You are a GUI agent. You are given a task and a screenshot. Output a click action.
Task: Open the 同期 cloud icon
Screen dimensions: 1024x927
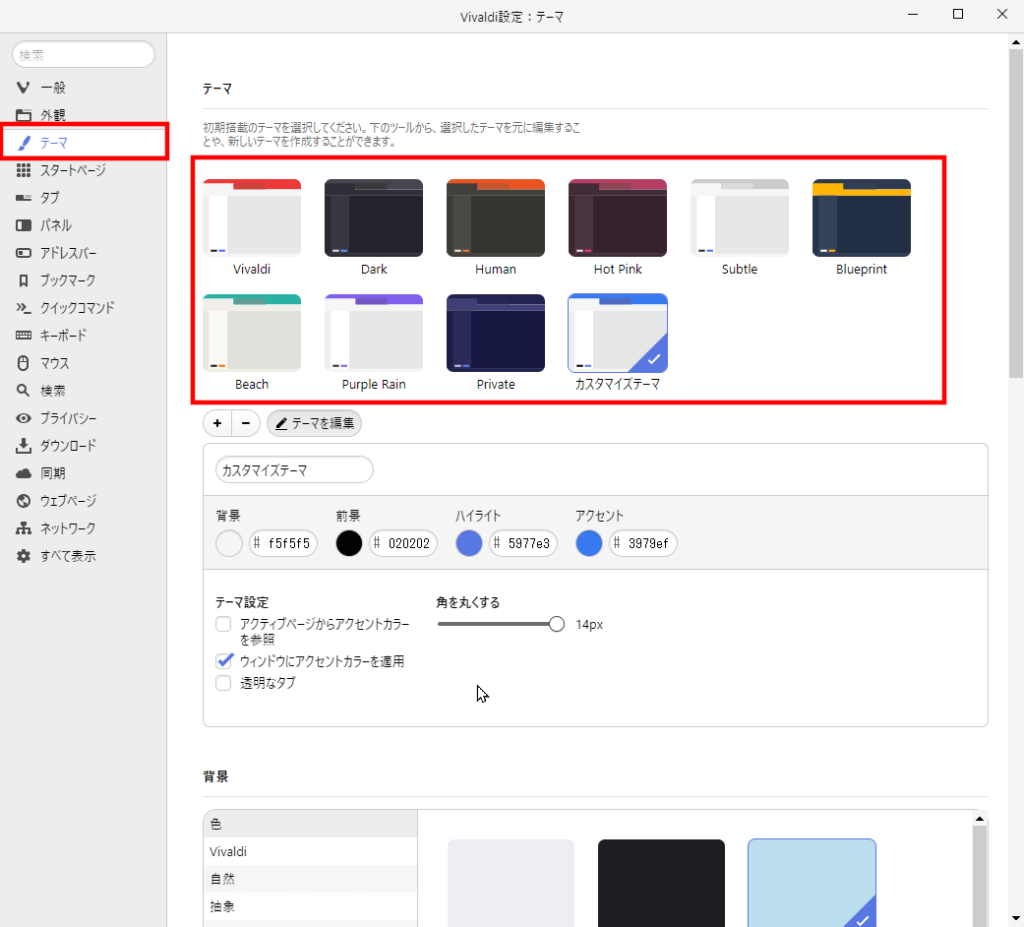[x=24, y=473]
